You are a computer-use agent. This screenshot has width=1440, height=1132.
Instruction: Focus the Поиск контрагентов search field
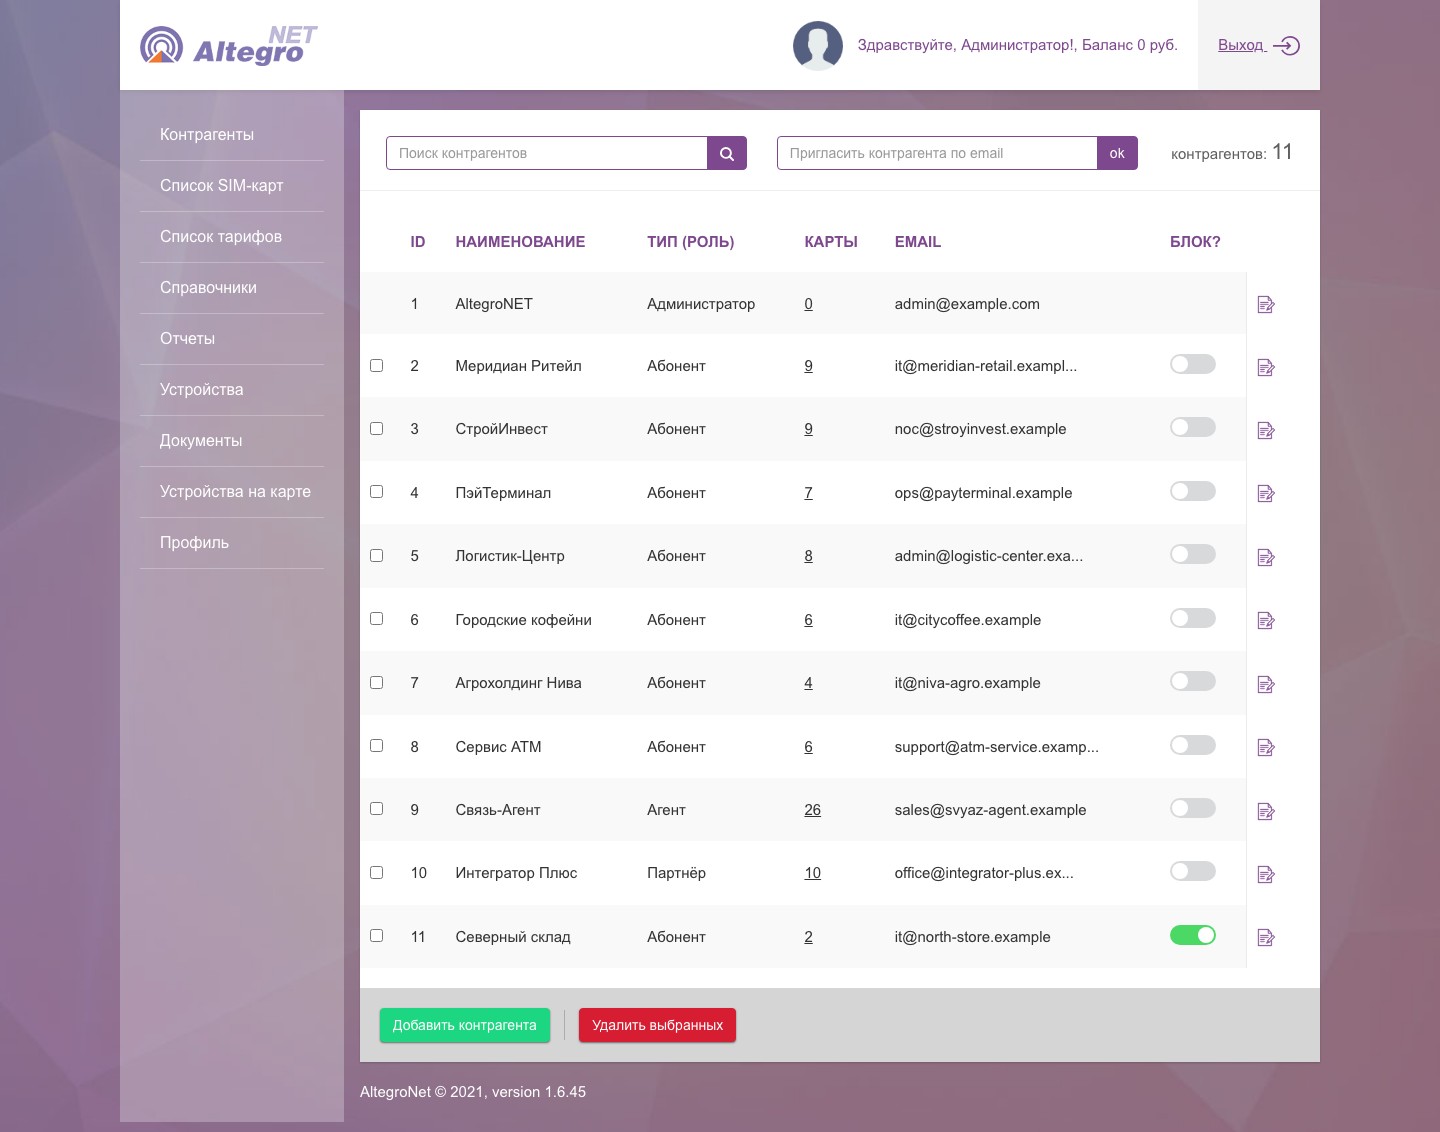coord(547,153)
